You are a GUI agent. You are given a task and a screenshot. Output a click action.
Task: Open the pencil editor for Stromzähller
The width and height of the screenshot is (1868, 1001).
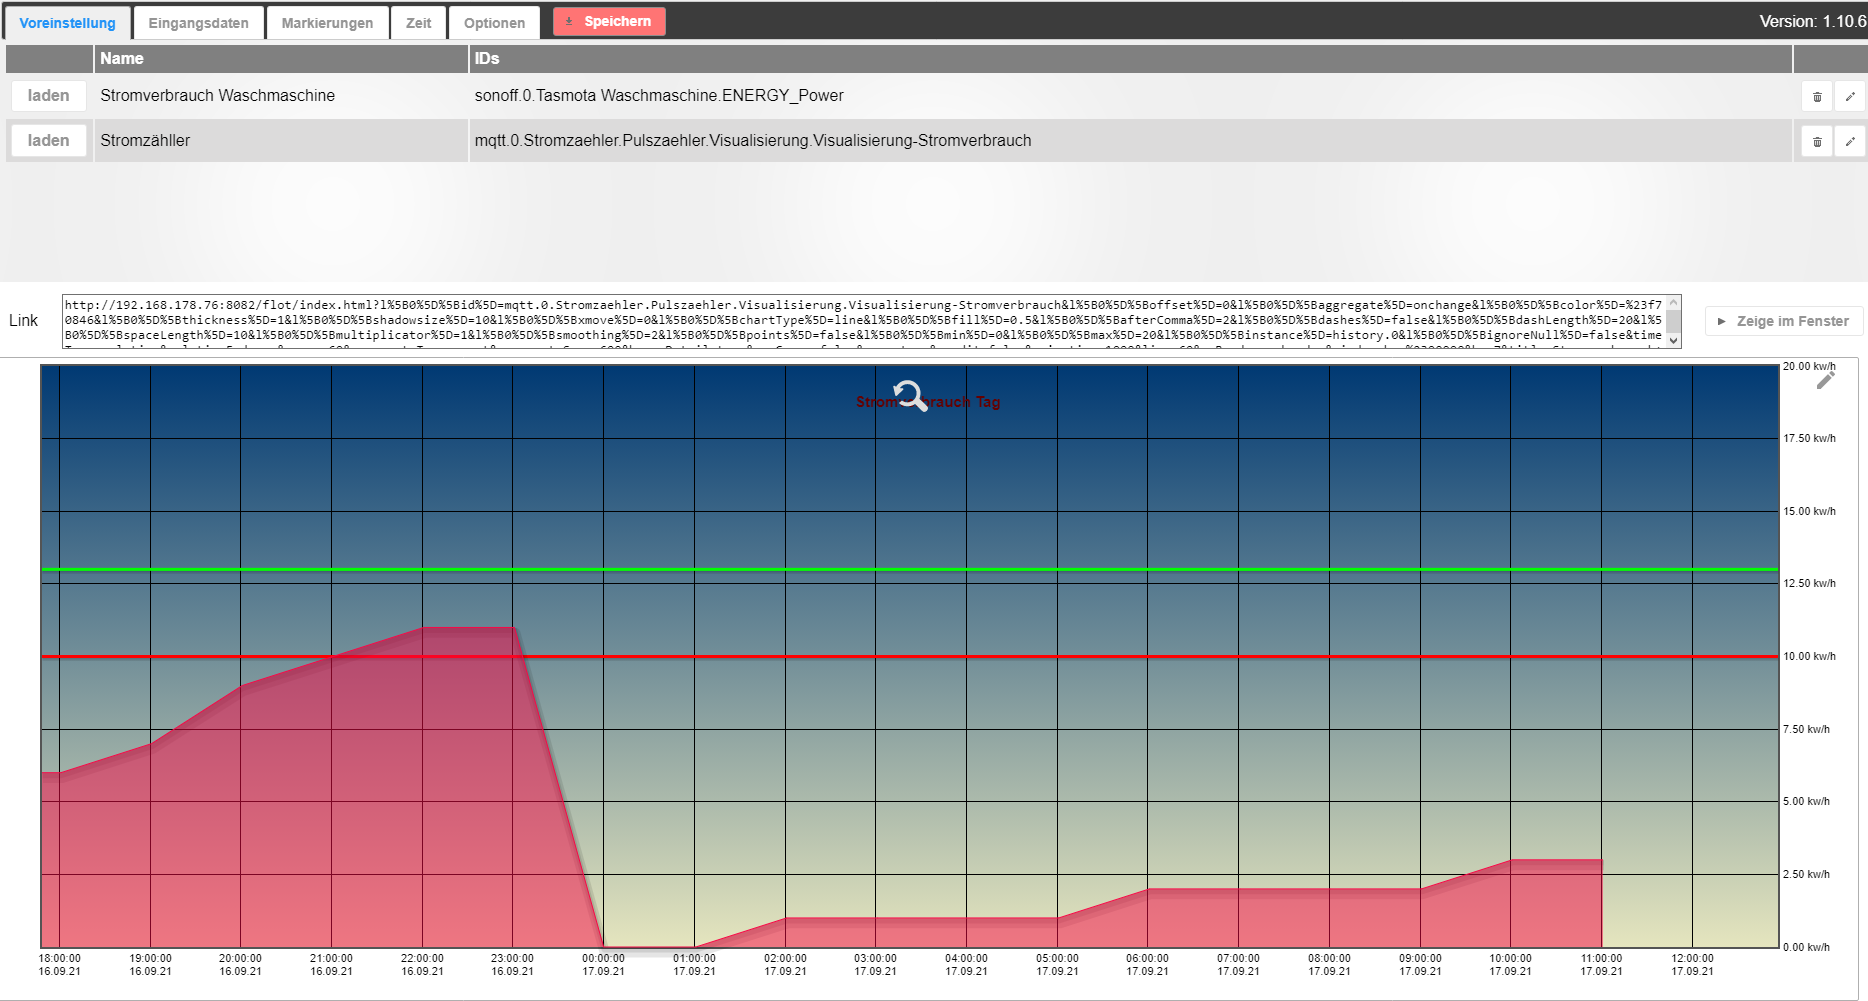click(1851, 140)
